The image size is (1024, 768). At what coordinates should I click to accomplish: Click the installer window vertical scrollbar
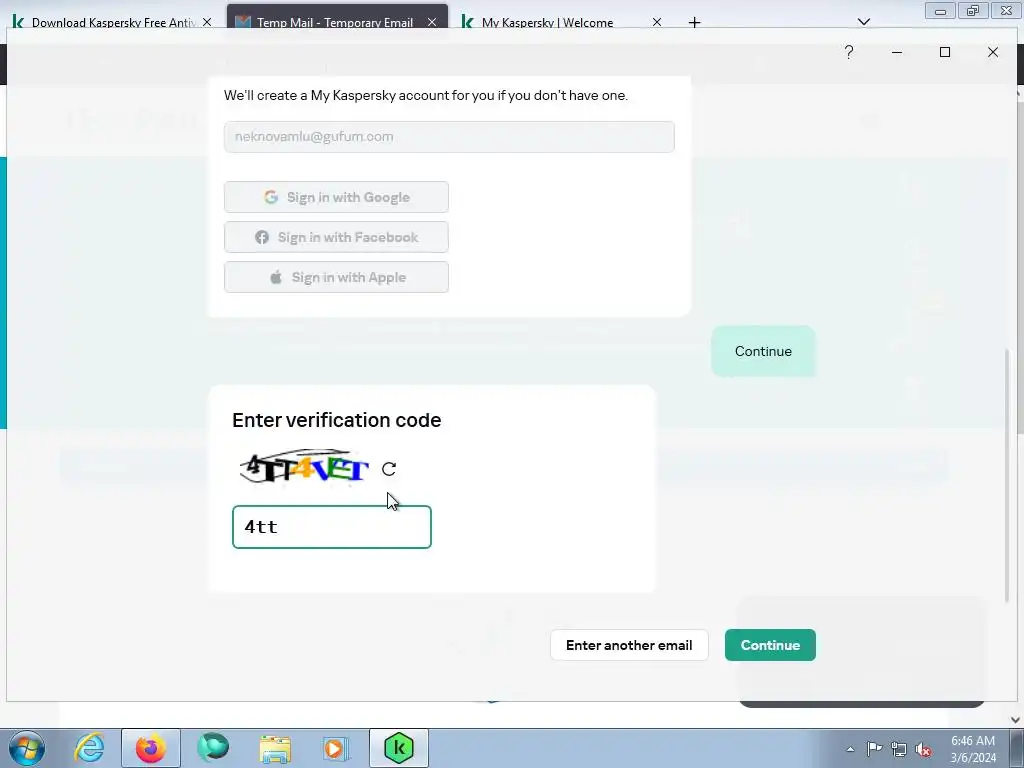[1006, 475]
